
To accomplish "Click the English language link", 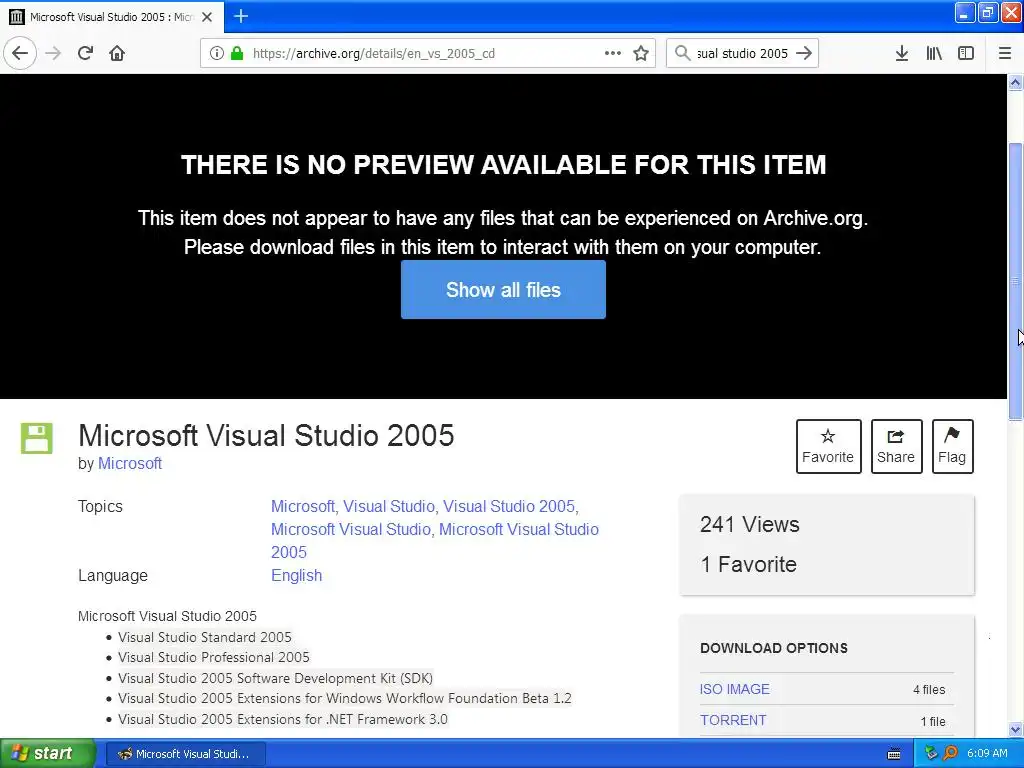I will (296, 575).
